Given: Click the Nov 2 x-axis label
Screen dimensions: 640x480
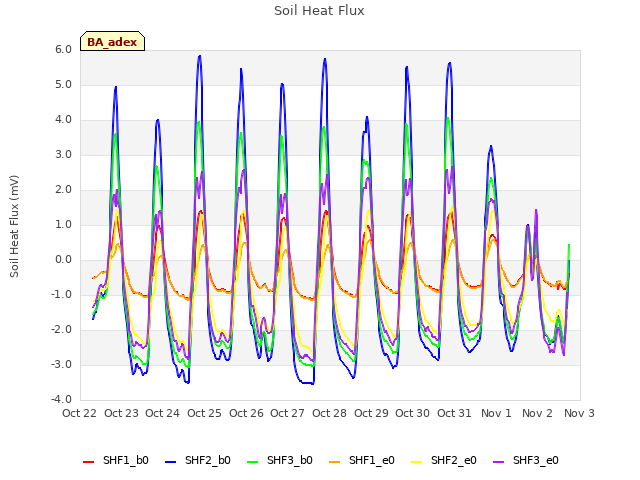Looking at the screenshot, I should pos(537,413).
